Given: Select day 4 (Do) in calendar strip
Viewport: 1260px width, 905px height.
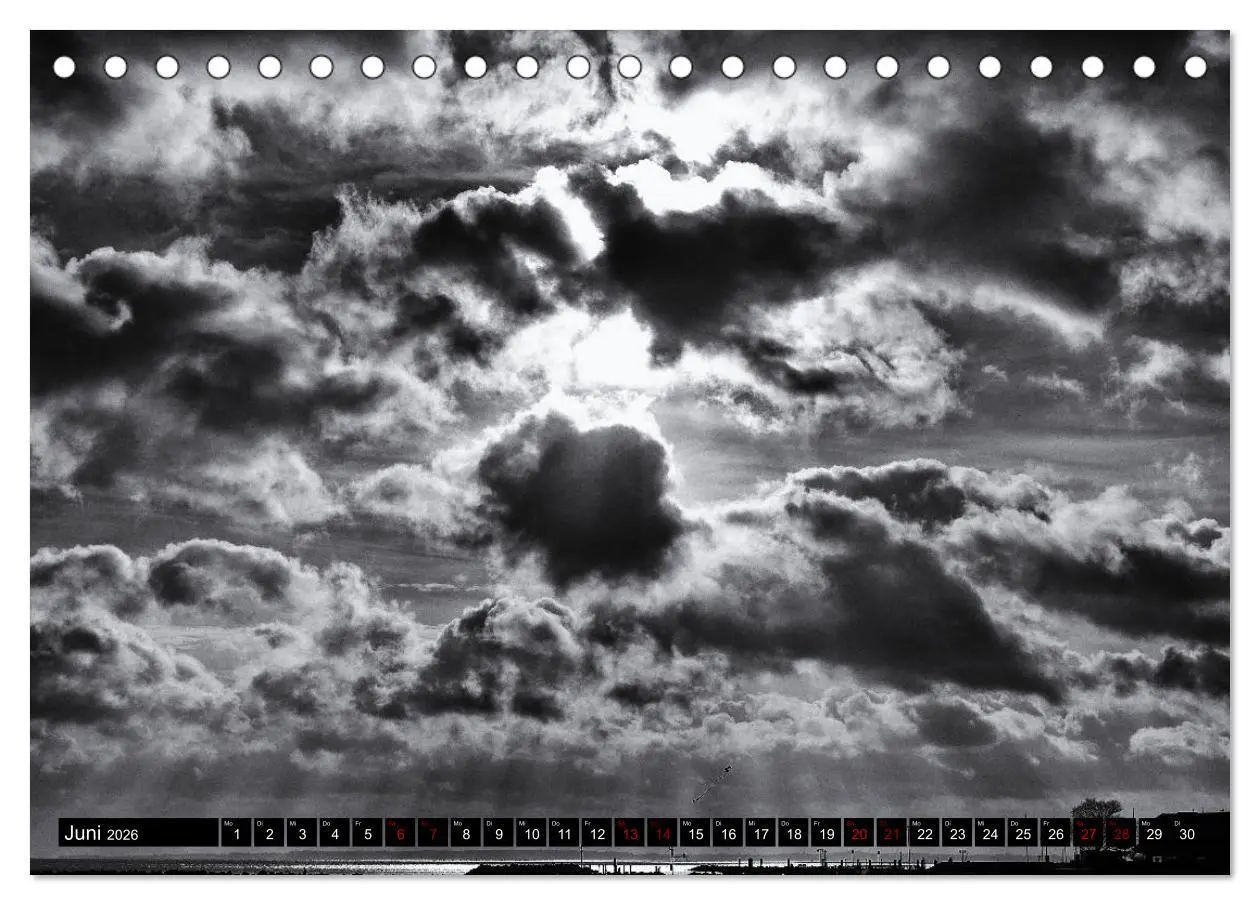Looking at the screenshot, I should click(x=334, y=833).
